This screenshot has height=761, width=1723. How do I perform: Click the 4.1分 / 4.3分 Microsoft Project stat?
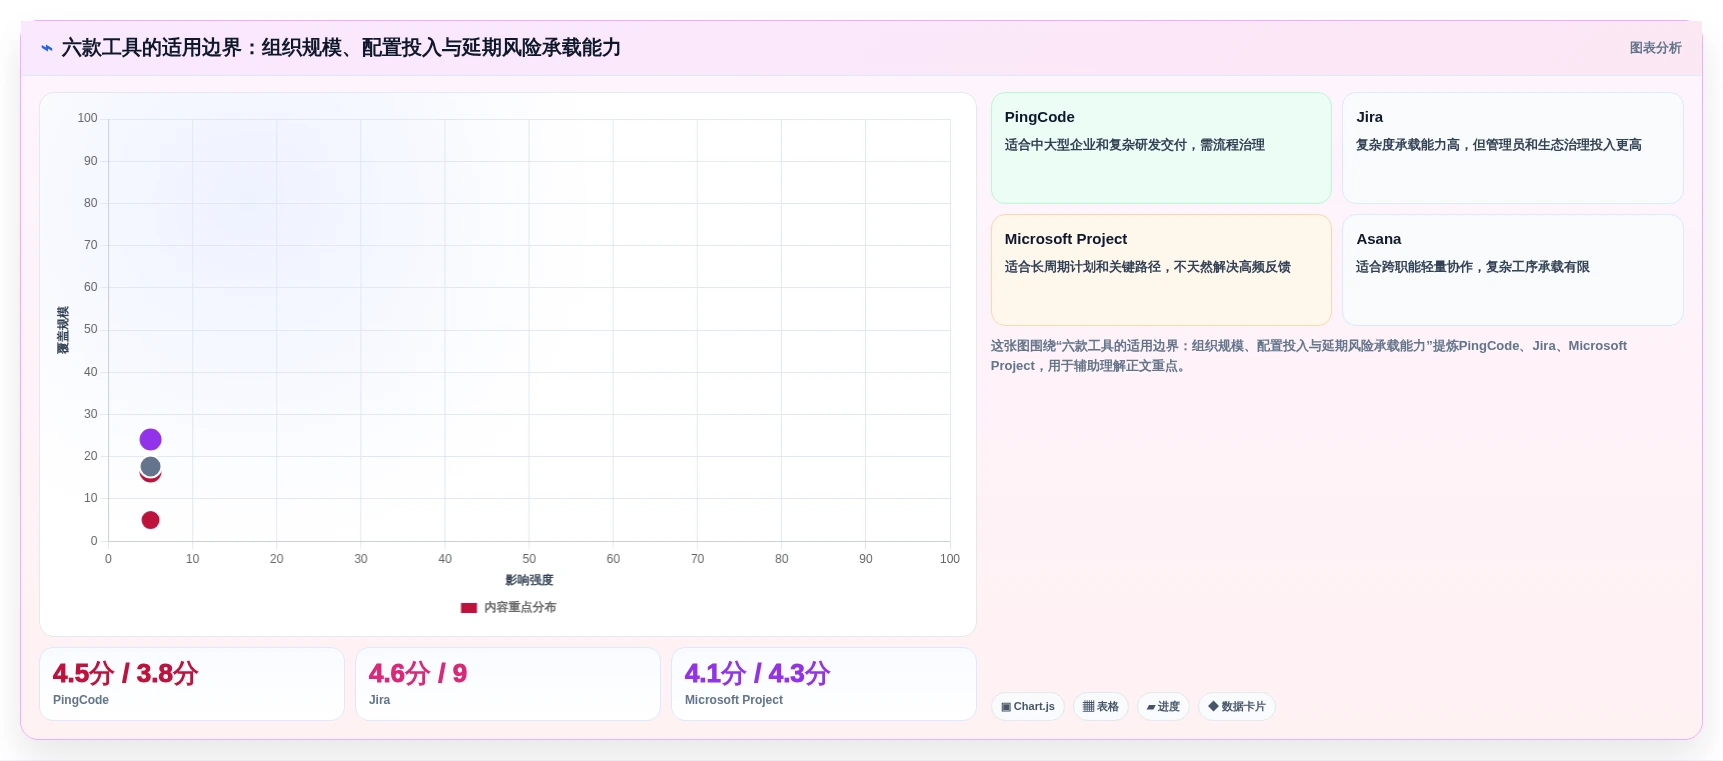(x=824, y=684)
